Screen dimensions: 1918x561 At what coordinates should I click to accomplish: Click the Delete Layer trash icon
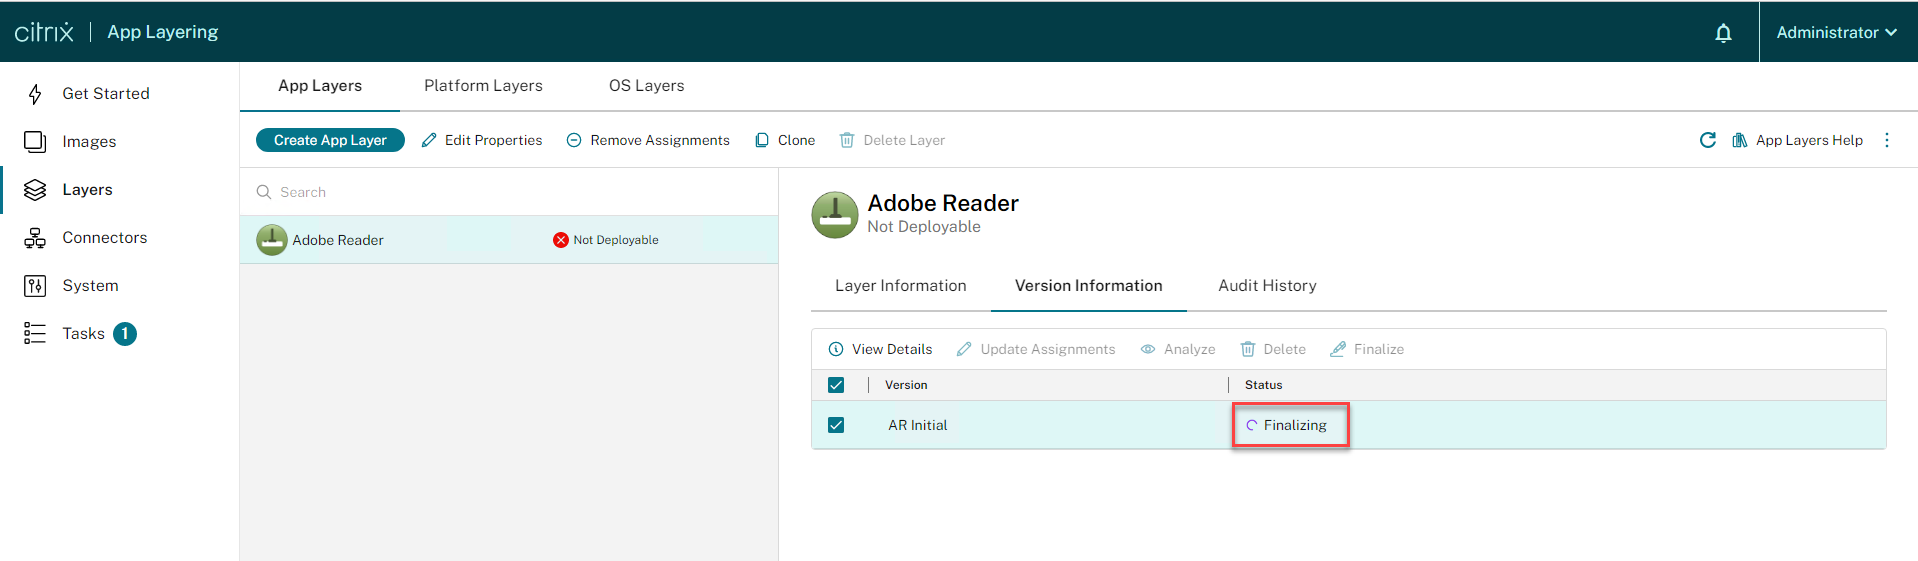tap(847, 140)
